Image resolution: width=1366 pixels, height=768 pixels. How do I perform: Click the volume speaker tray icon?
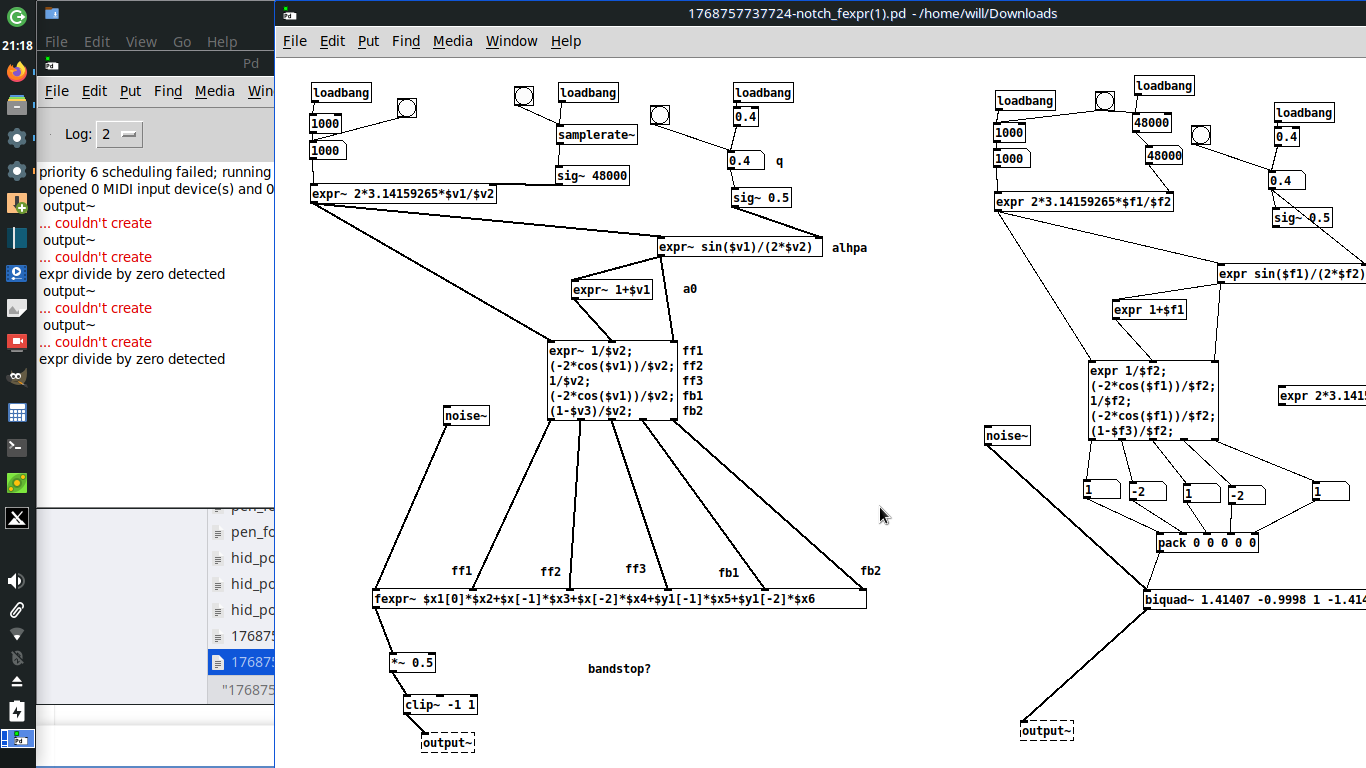tap(17, 581)
